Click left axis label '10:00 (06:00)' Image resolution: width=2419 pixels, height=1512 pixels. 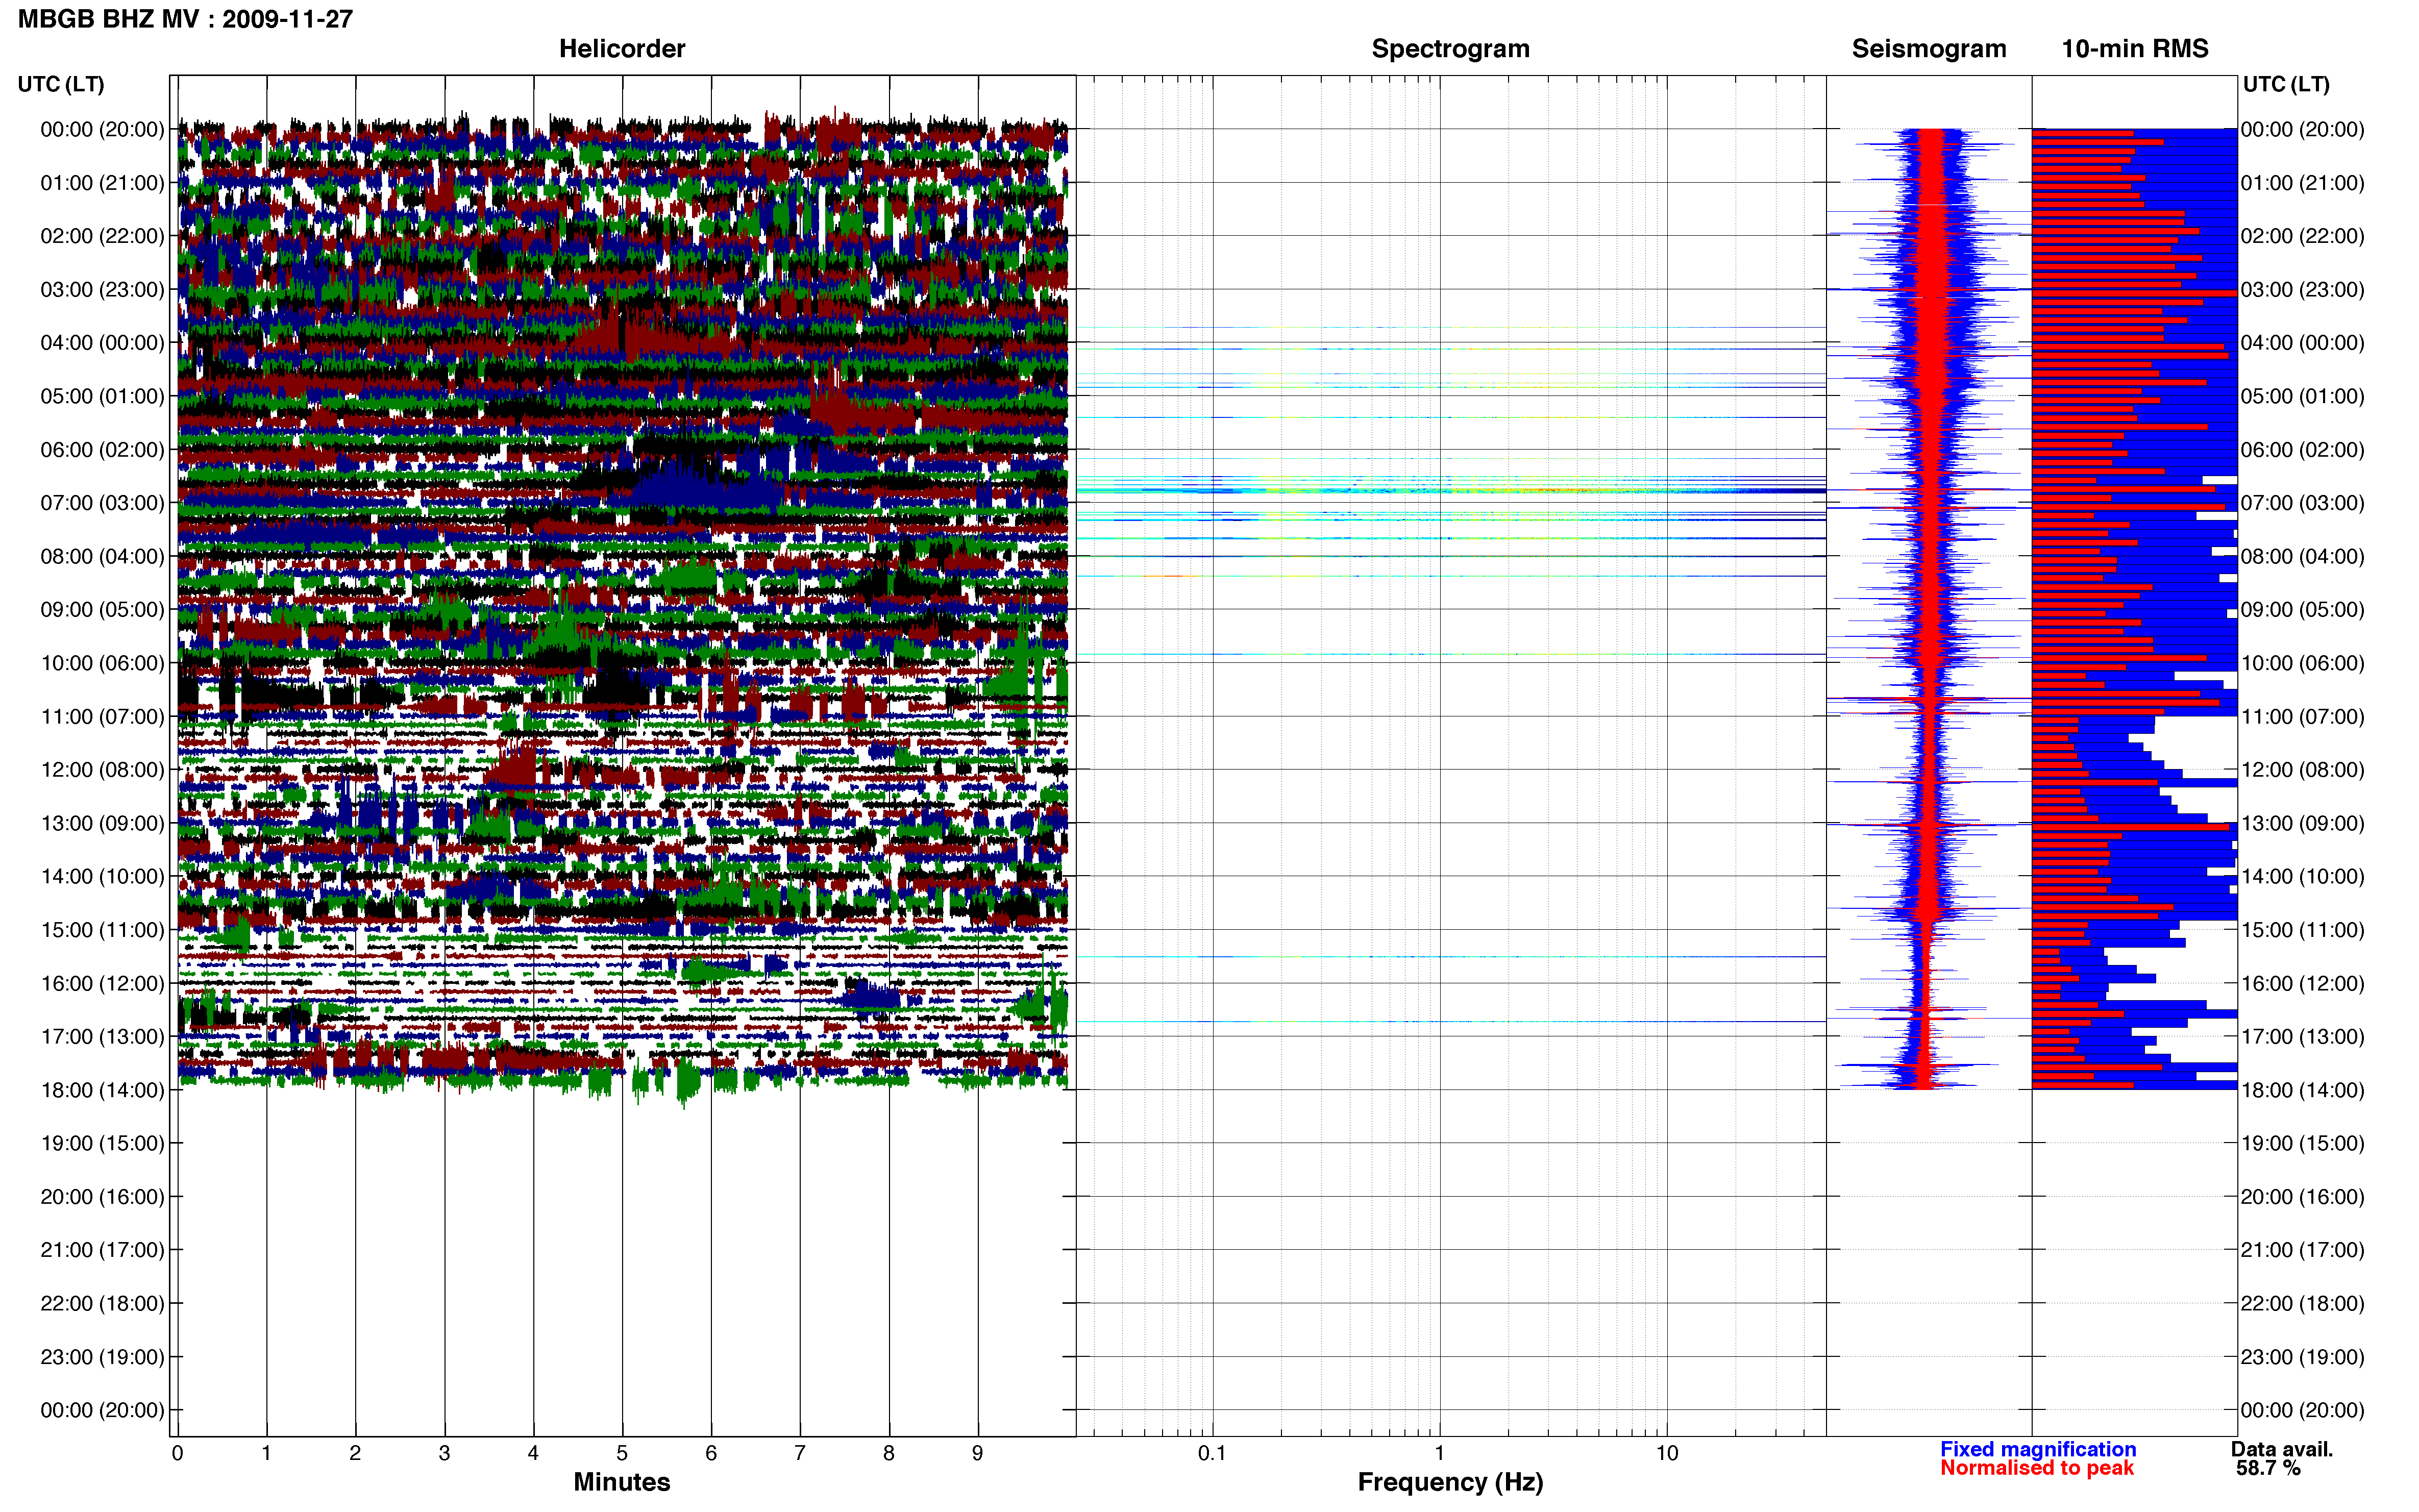click(x=102, y=663)
